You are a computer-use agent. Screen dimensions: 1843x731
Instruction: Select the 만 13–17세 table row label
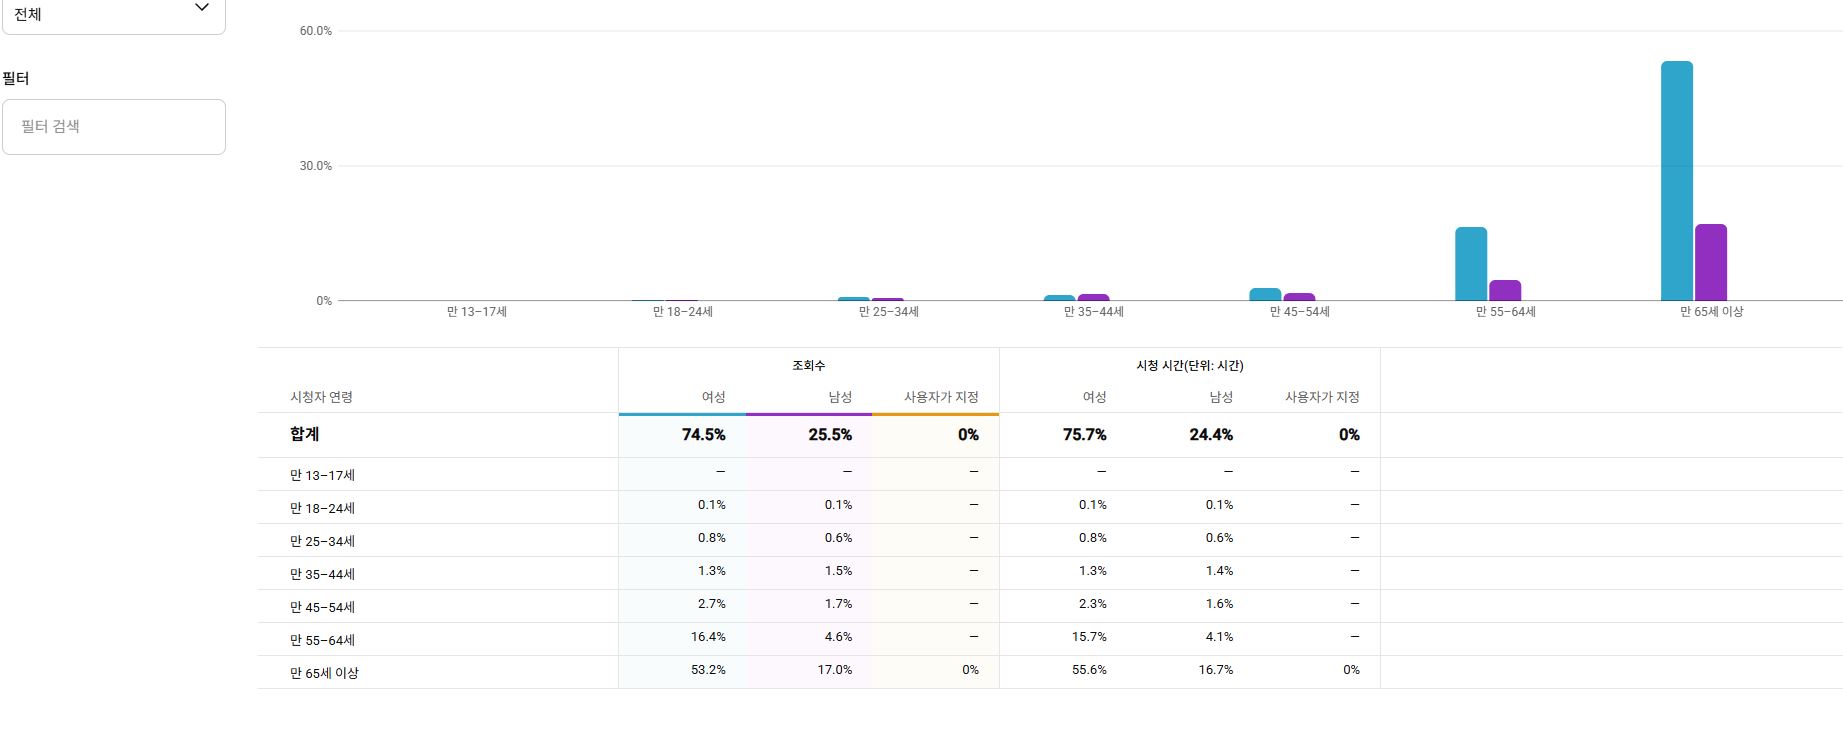(322, 475)
